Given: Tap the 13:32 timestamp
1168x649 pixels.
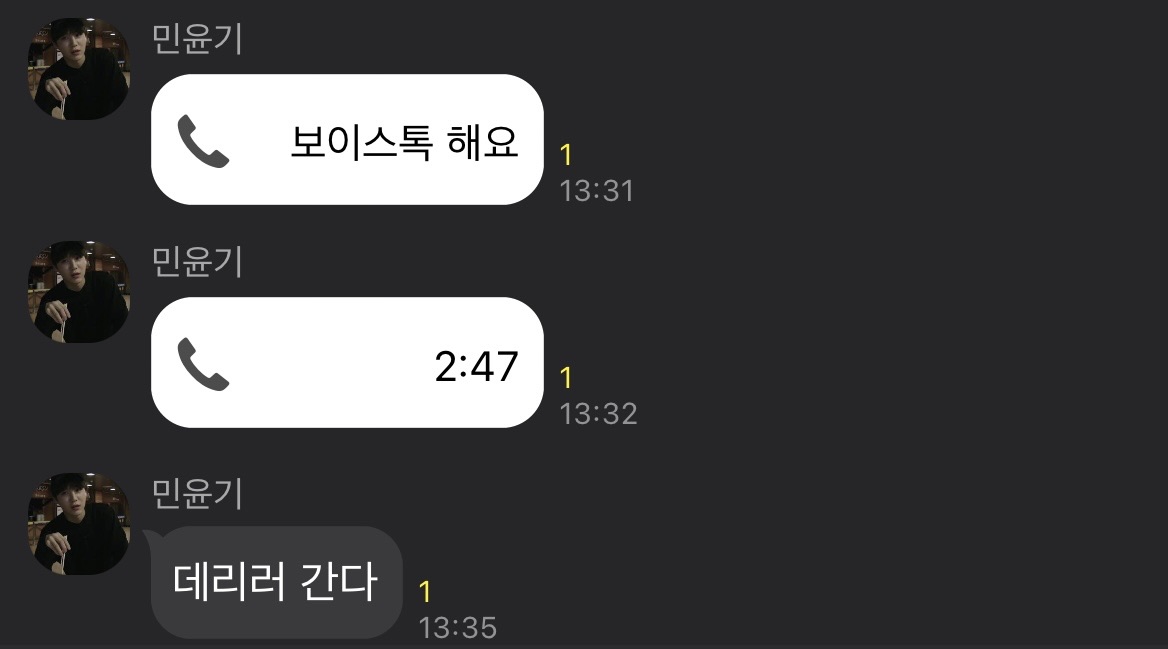Looking at the screenshot, I should [x=598, y=414].
